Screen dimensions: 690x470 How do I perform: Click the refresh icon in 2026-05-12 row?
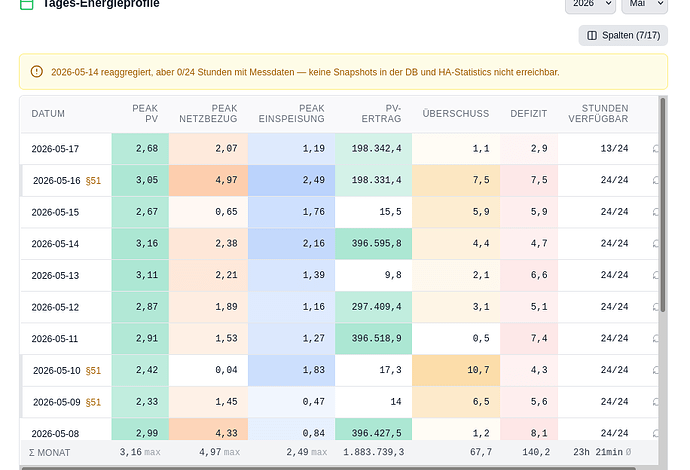coord(656,307)
